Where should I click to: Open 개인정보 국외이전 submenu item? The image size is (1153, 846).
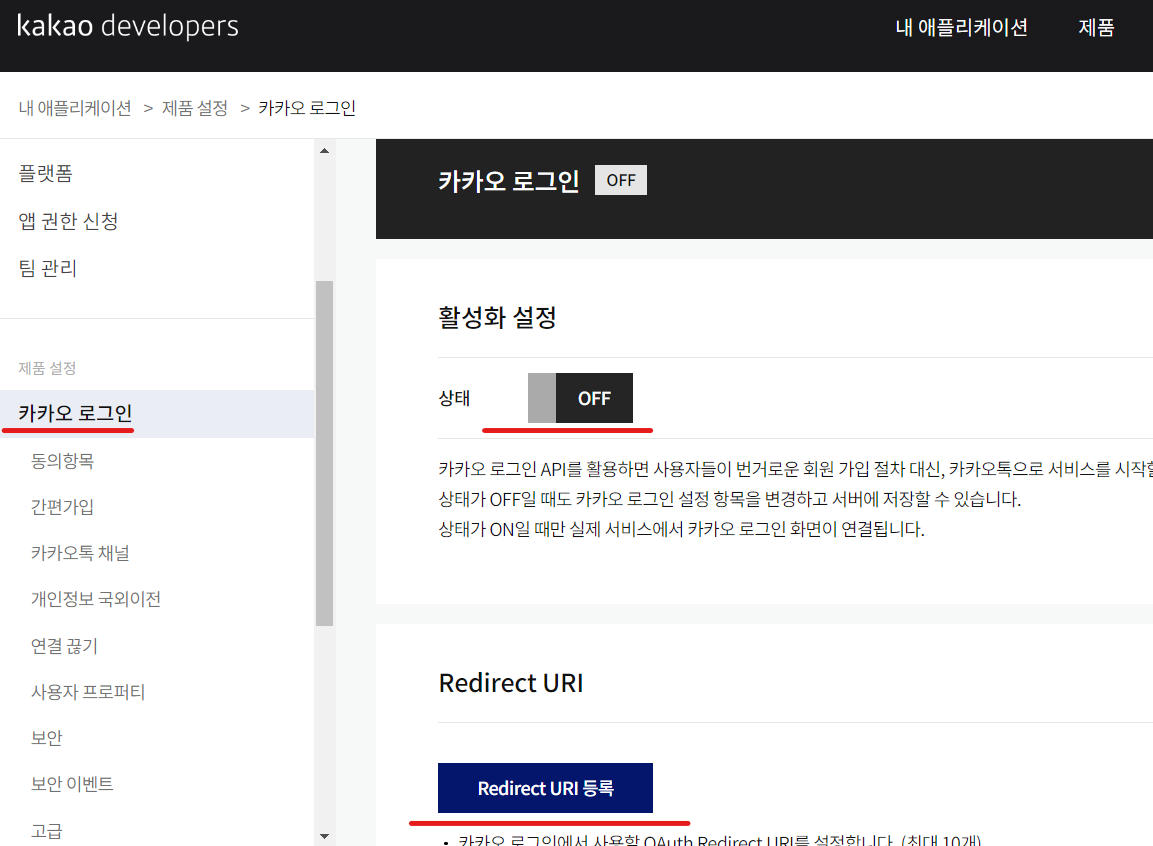[x=96, y=599]
